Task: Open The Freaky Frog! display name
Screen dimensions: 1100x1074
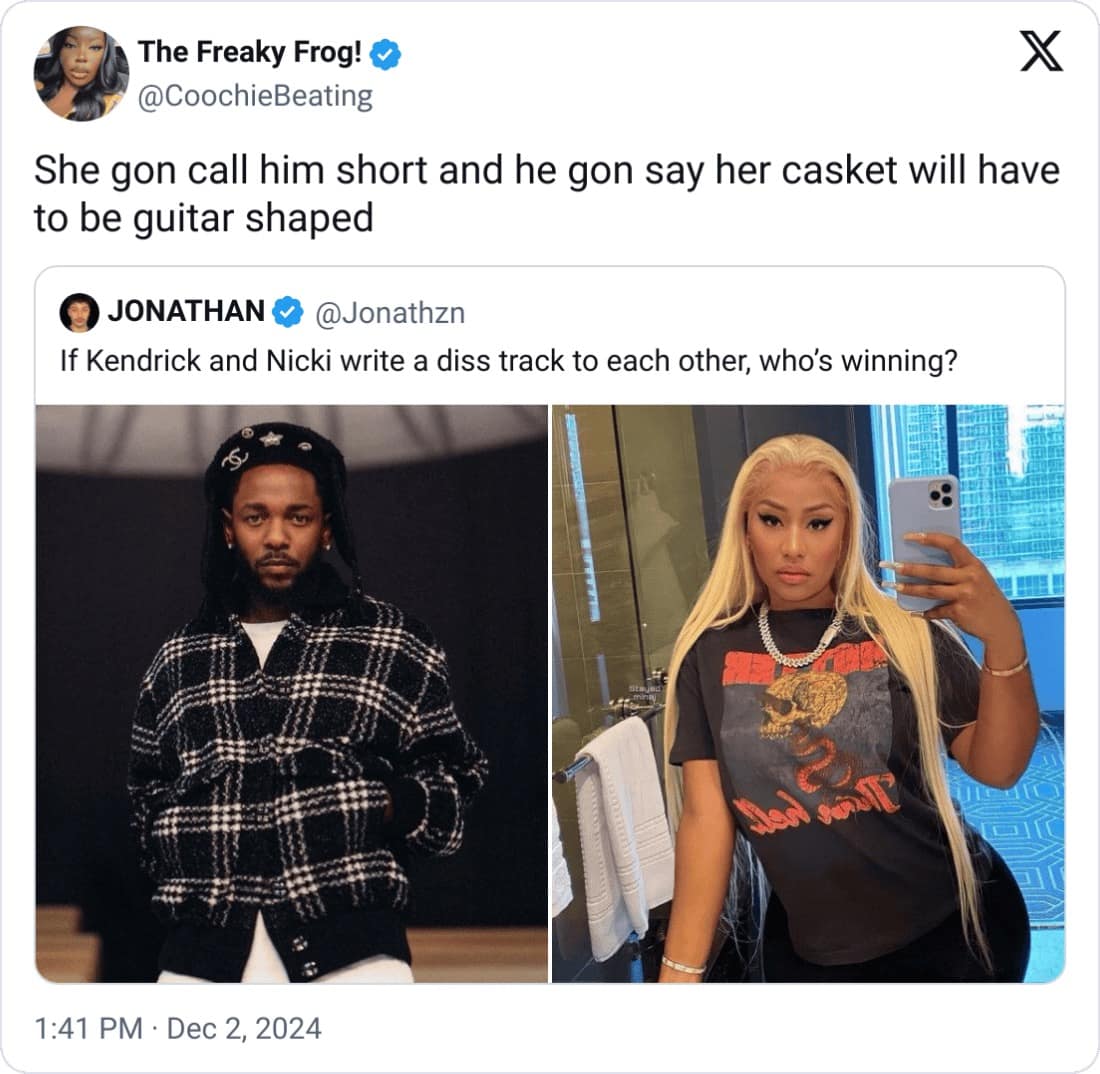Action: click(250, 52)
